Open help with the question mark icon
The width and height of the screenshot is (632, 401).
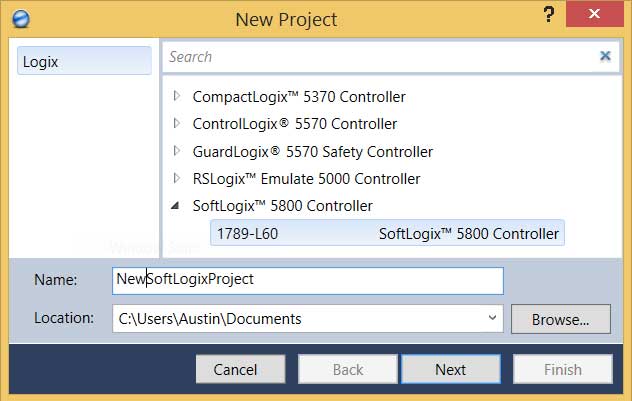click(x=548, y=14)
